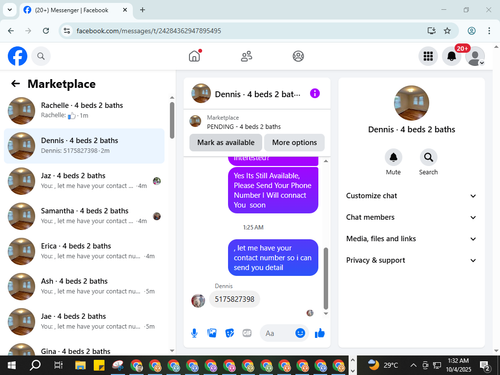500x375 pixels.
Task: Click taskbar clock 1:32 AM
Action: [458, 365]
